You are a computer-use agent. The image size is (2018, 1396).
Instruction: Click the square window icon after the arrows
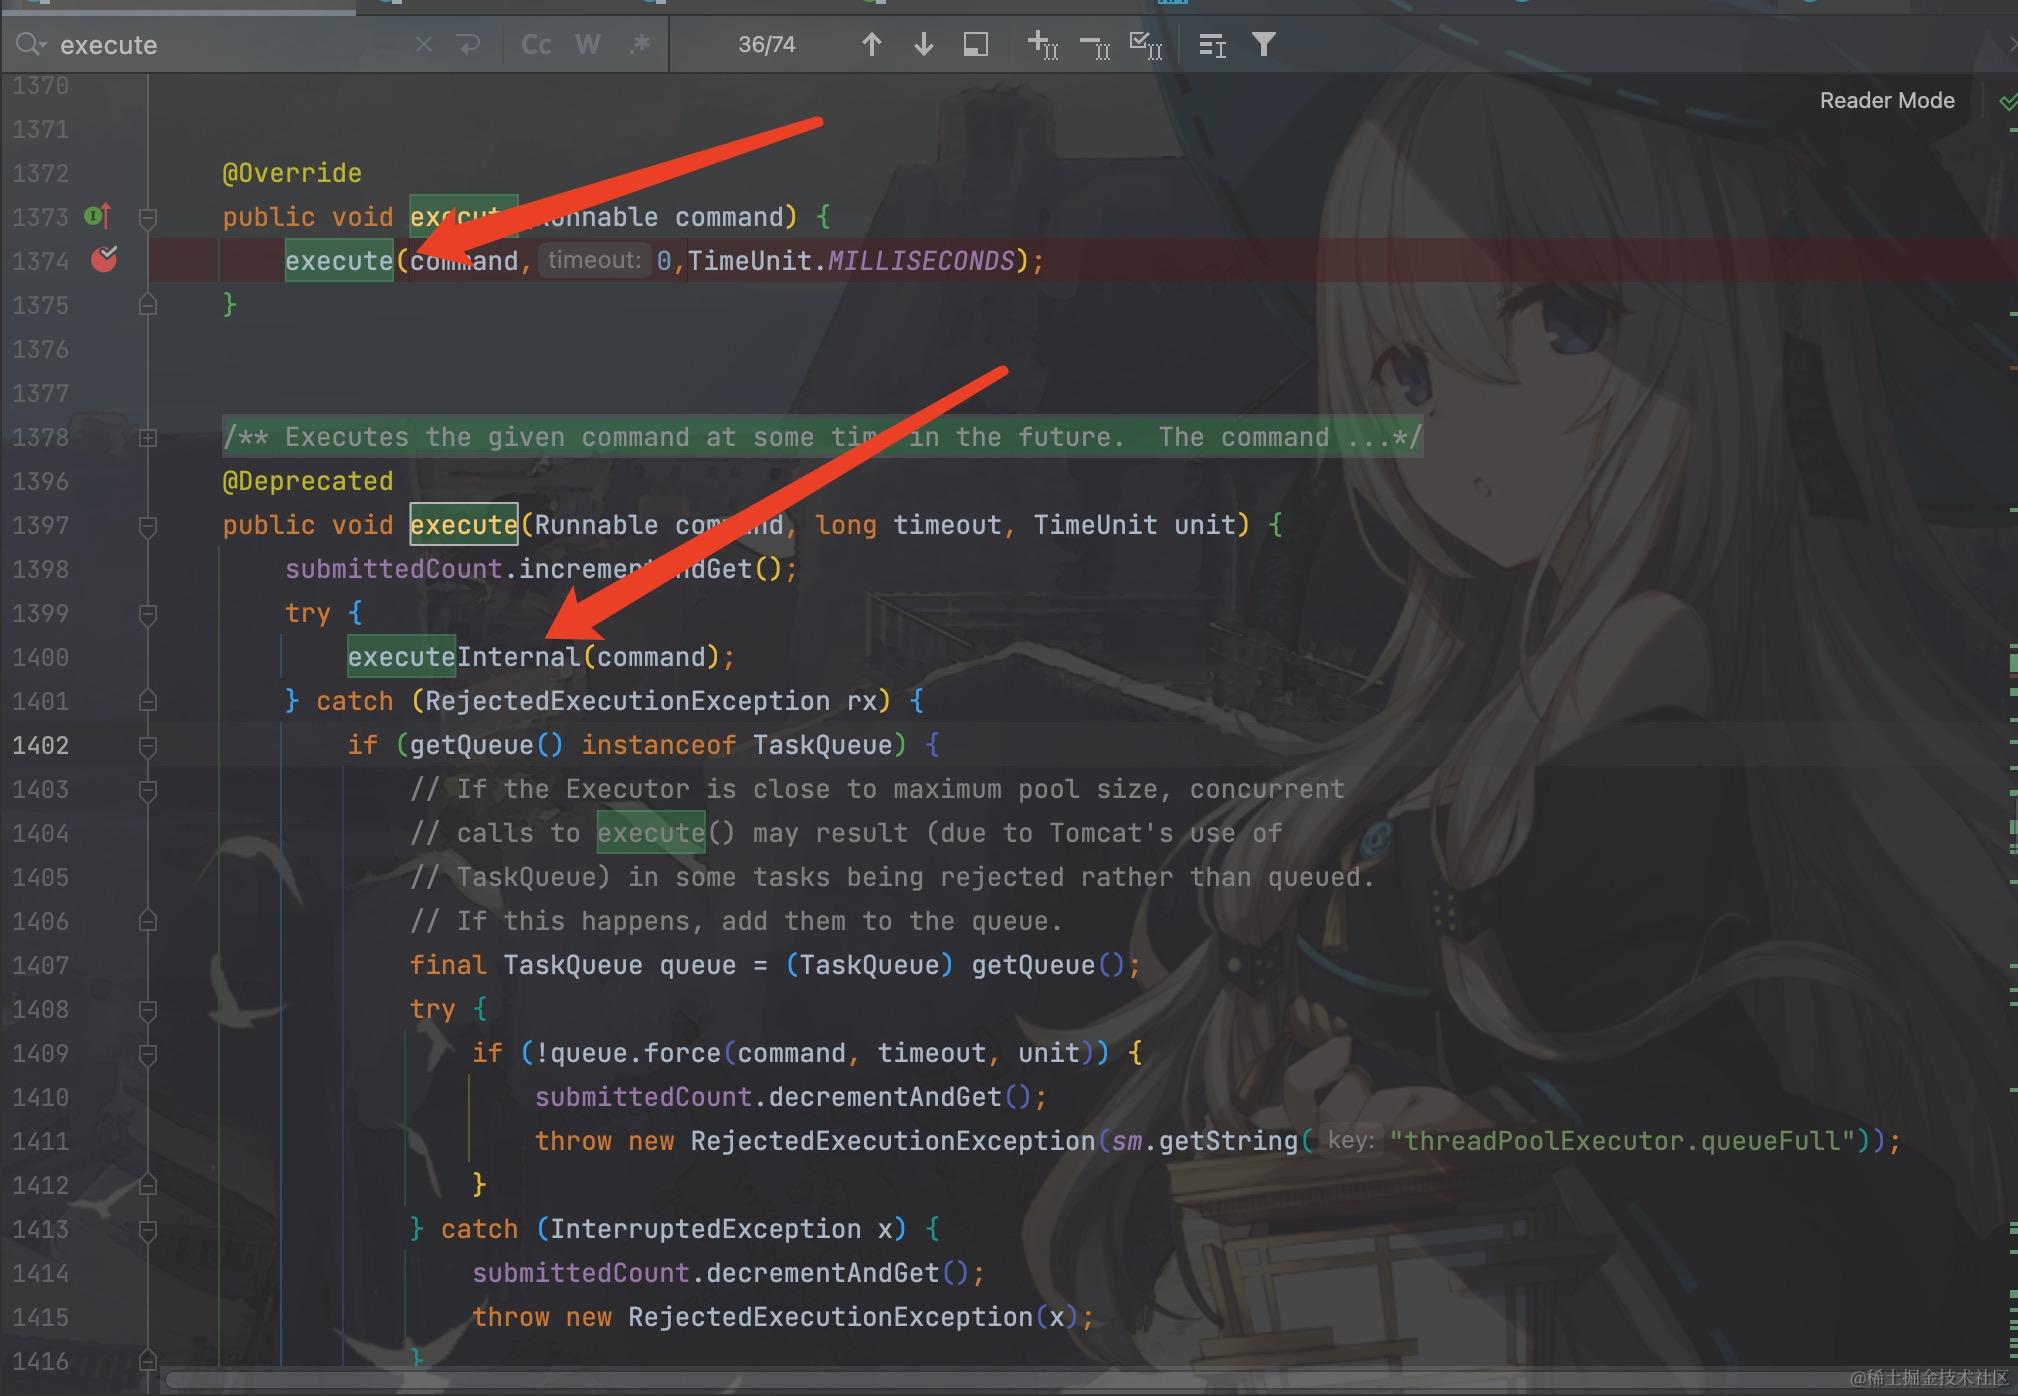(975, 44)
